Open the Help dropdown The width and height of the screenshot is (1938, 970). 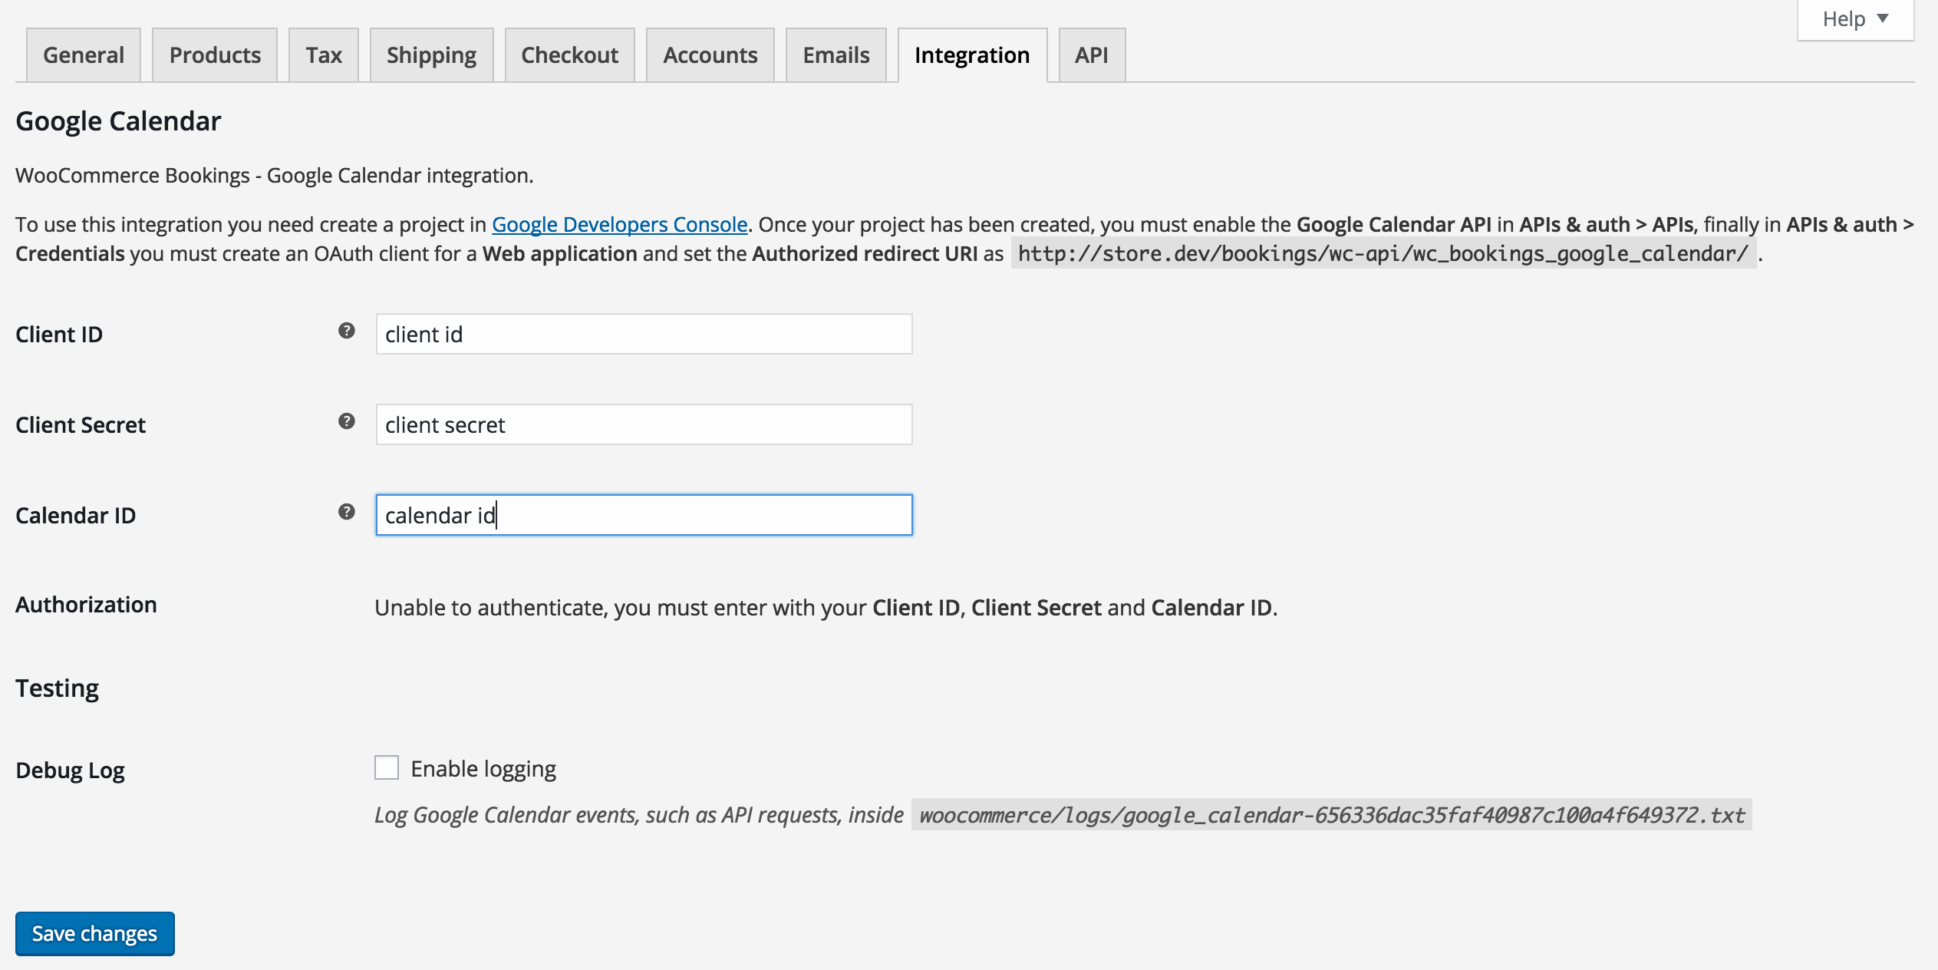point(1854,18)
